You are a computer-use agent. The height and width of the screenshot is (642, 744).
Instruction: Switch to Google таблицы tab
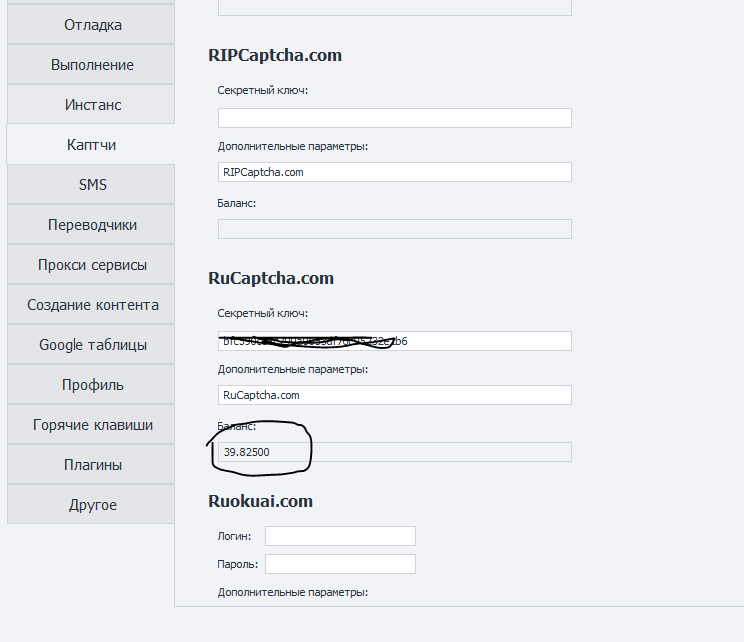tap(91, 344)
